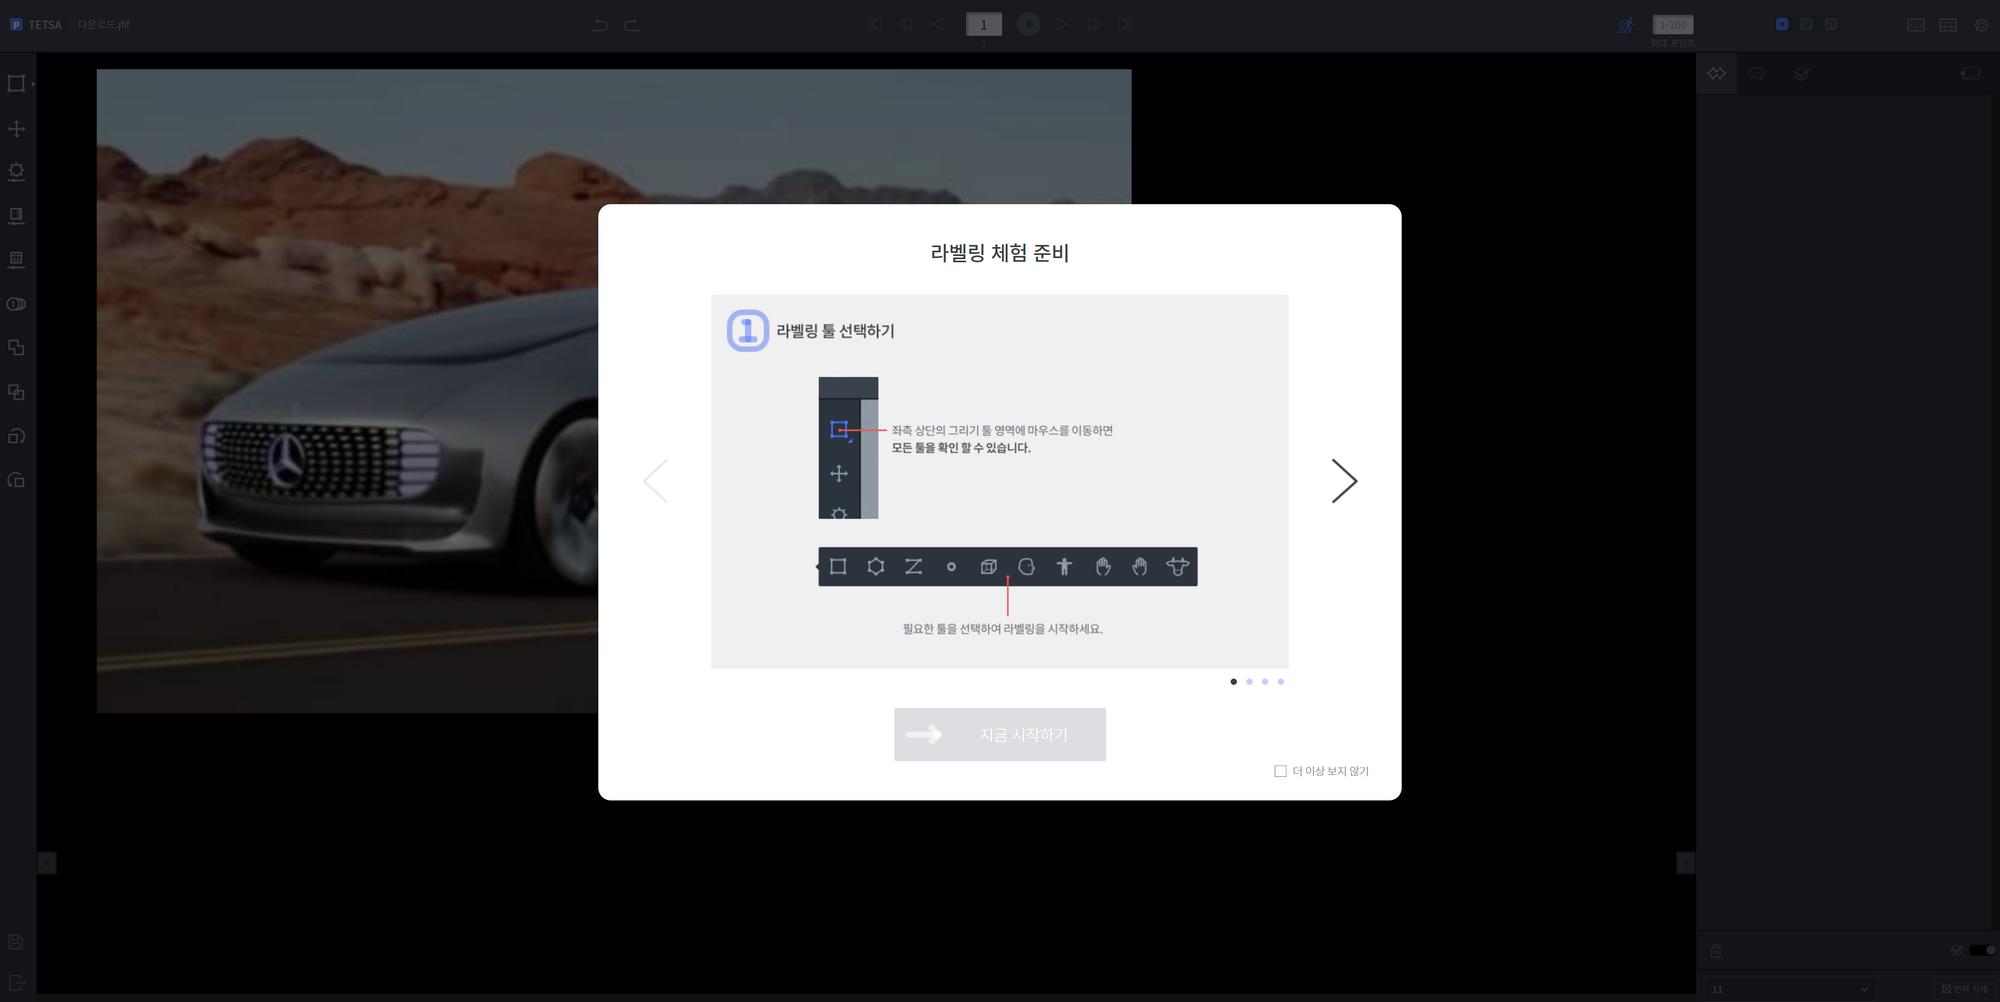The height and width of the screenshot is (1002, 2000).
Task: Check the 더 이상 보지 않기 checkbox
Action: point(1280,771)
